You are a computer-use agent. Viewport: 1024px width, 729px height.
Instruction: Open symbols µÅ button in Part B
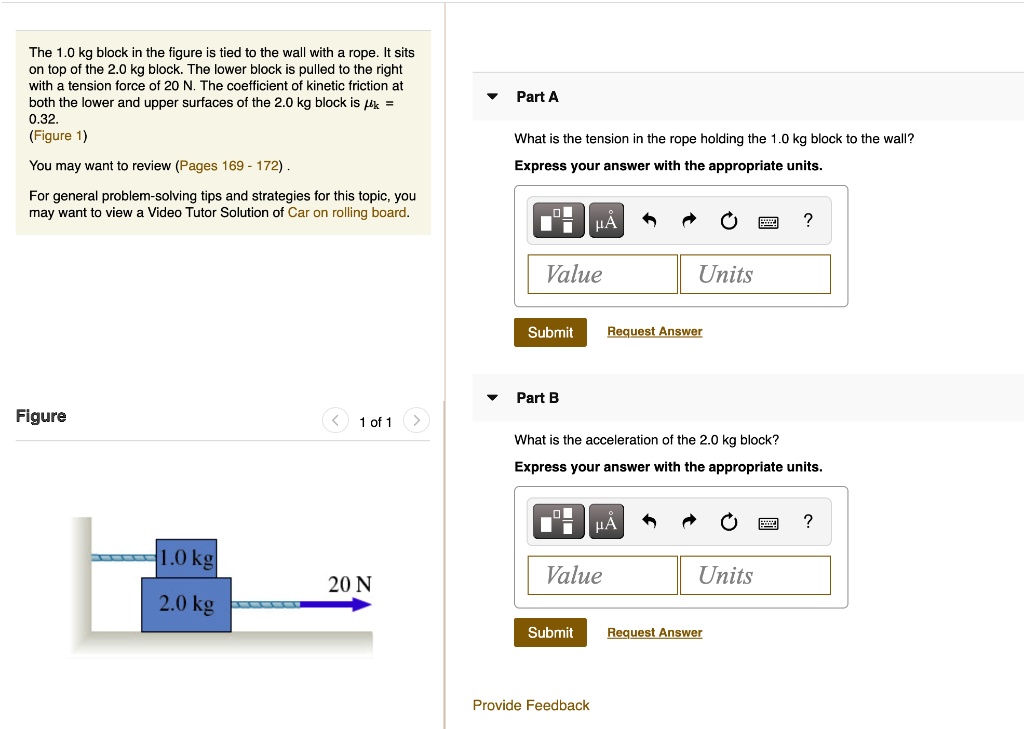pyautogui.click(x=606, y=521)
